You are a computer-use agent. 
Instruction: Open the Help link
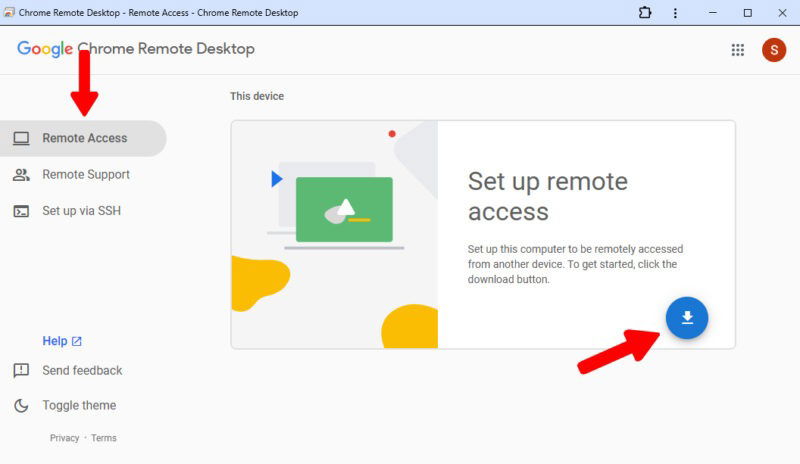tap(55, 341)
